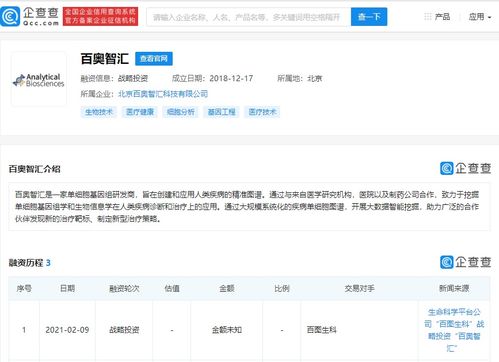499x362 pixels.
Task: Select the 医疗技术 tag
Action: pyautogui.click(x=262, y=112)
